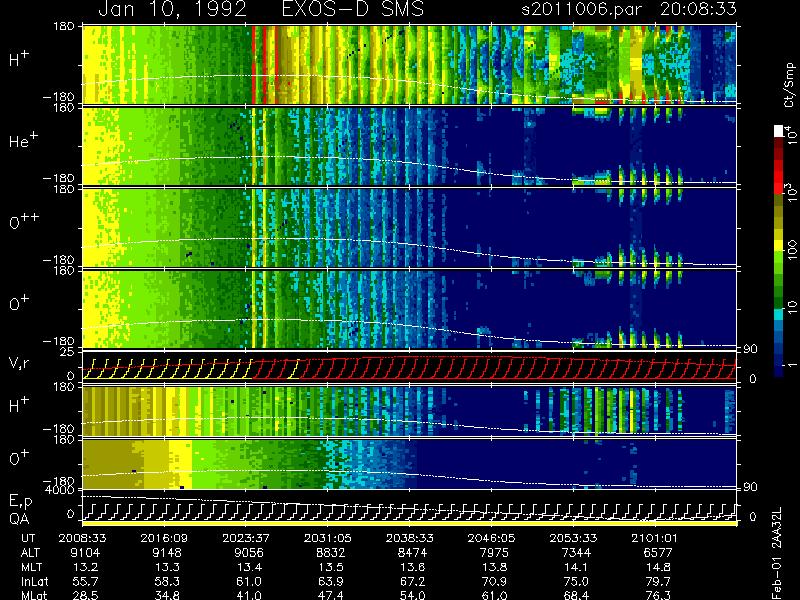The width and height of the screenshot is (800, 600).
Task: Click MLat value 76.3
Action: tap(657, 595)
